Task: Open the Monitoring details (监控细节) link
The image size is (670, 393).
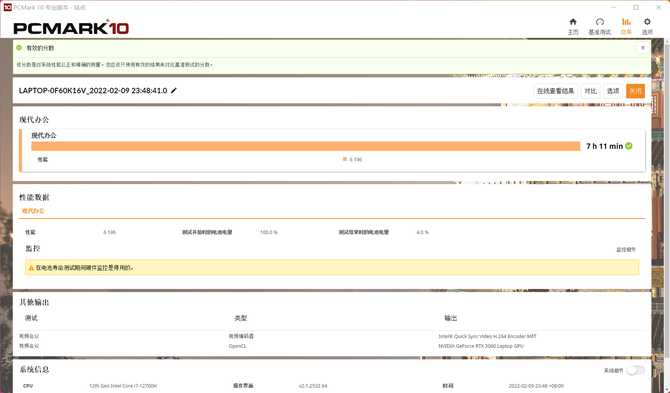Action: [626, 249]
